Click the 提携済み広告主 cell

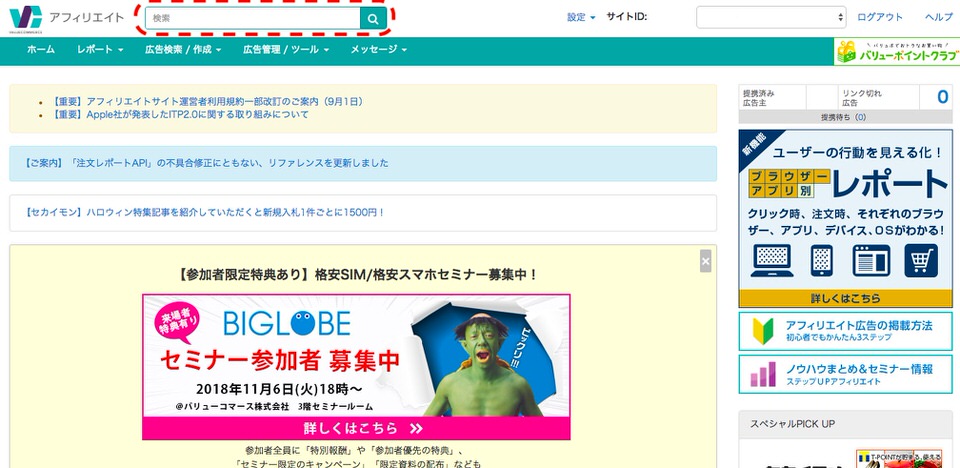772,98
